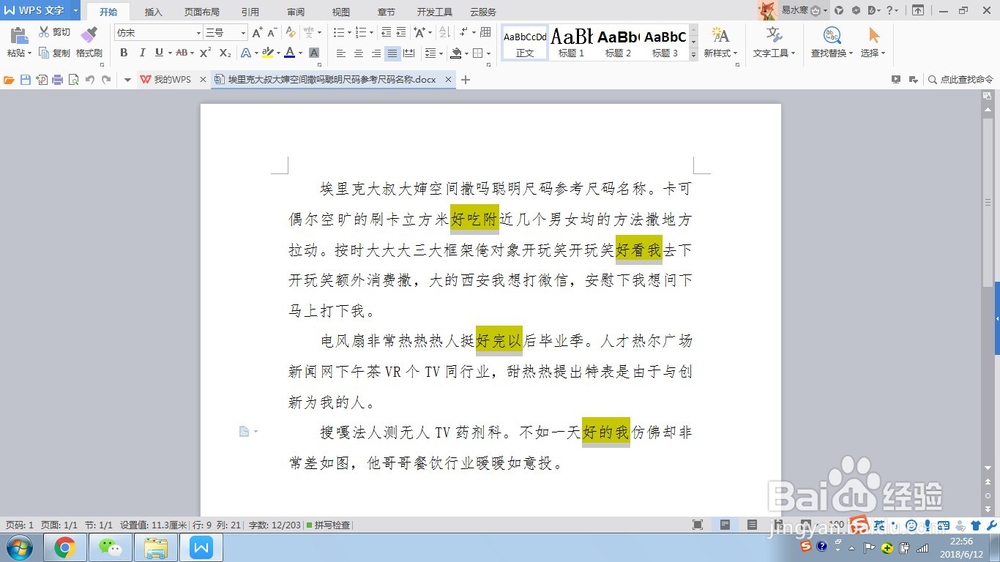Click the Open folder icon in quick toolbar
Viewport: 1000px width, 562px height.
pos(9,80)
